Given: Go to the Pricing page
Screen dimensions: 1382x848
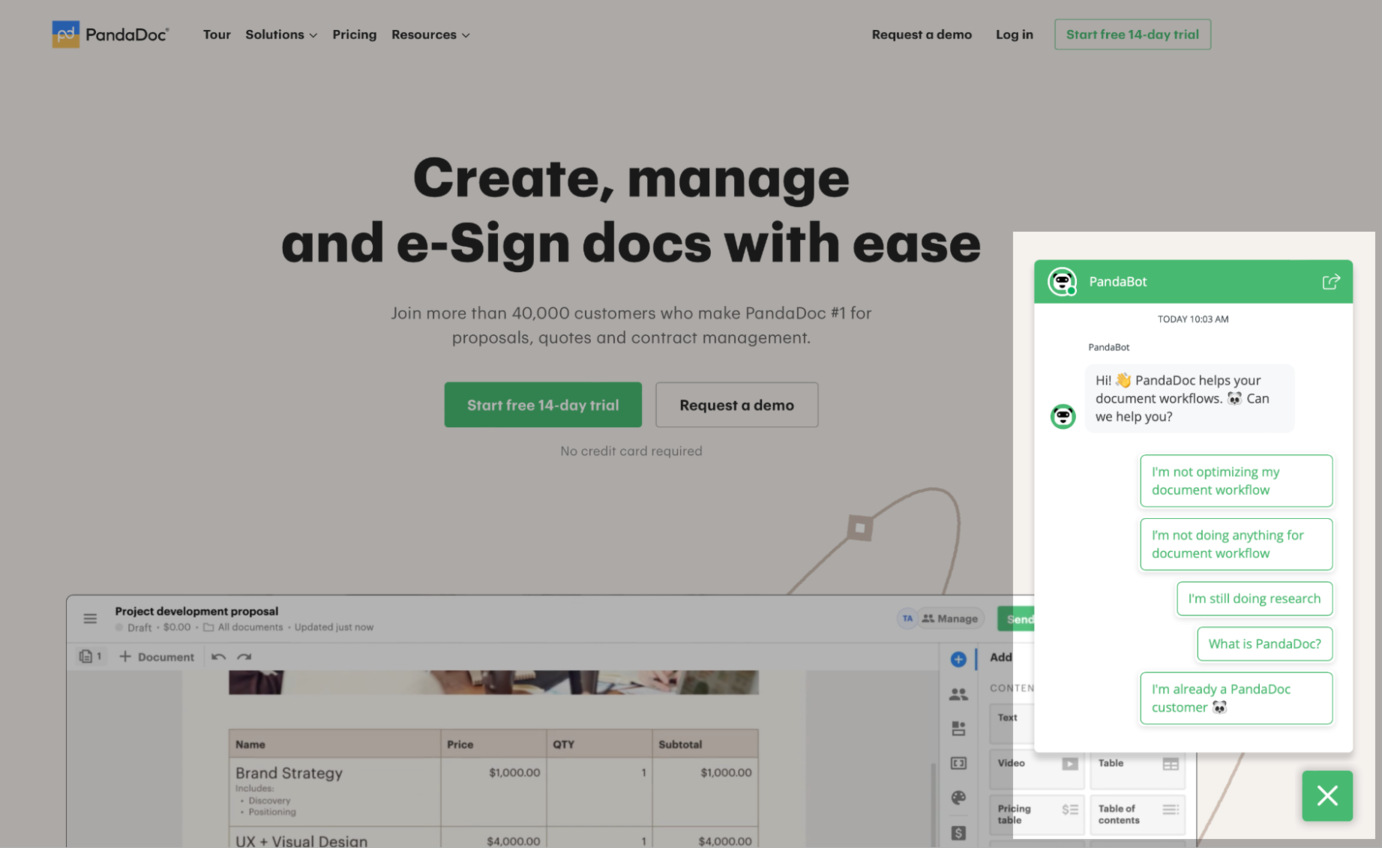Looking at the screenshot, I should tap(354, 34).
